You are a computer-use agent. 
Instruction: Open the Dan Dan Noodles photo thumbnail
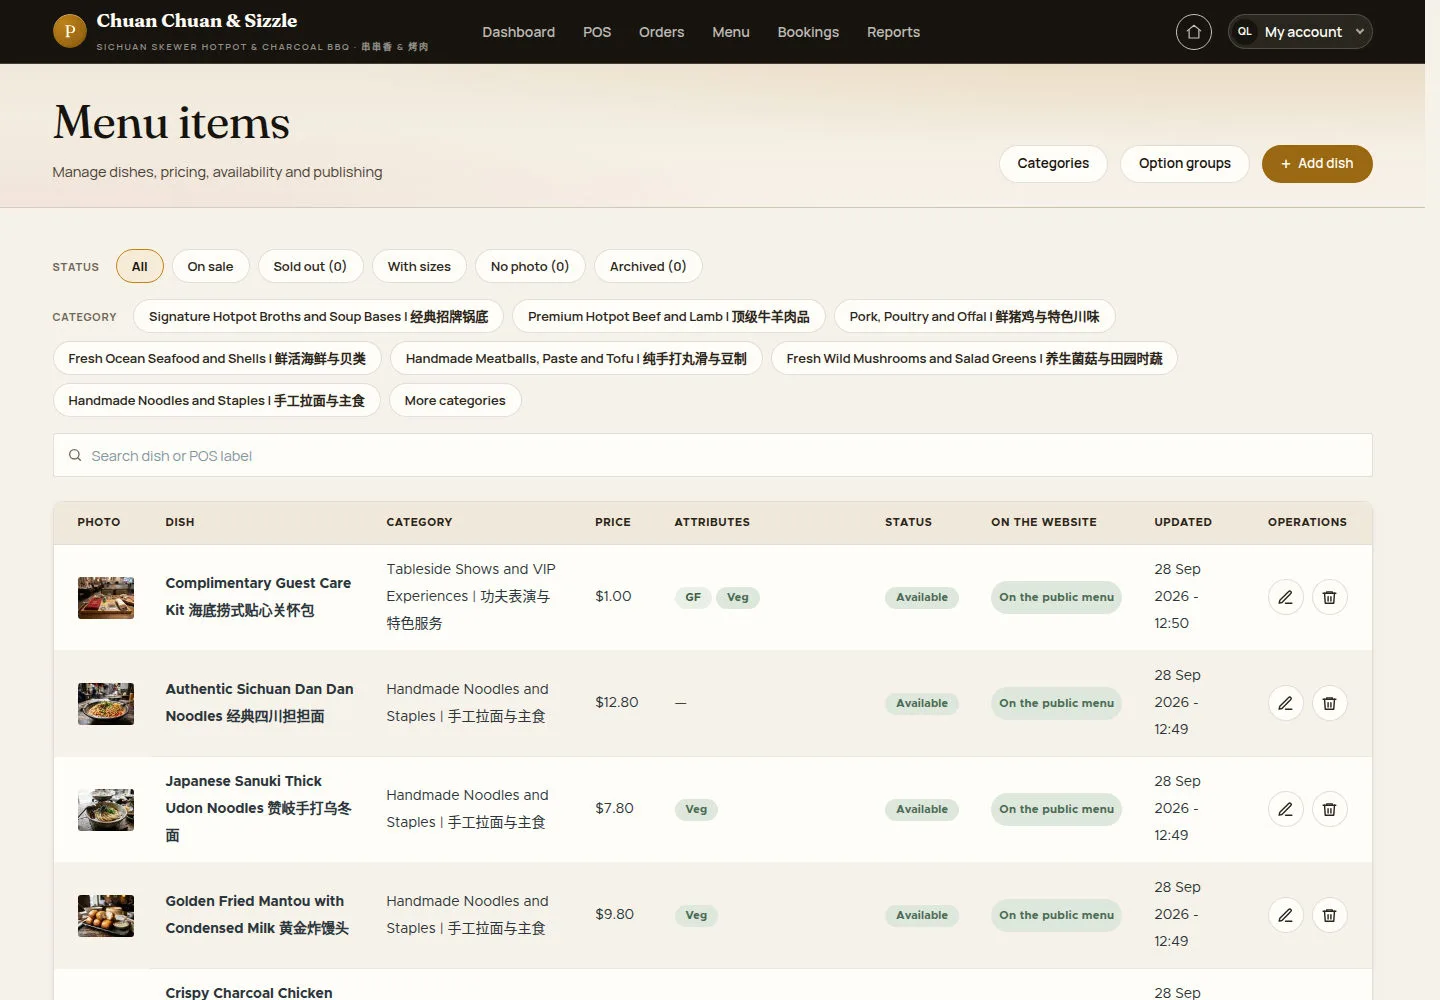click(x=106, y=703)
